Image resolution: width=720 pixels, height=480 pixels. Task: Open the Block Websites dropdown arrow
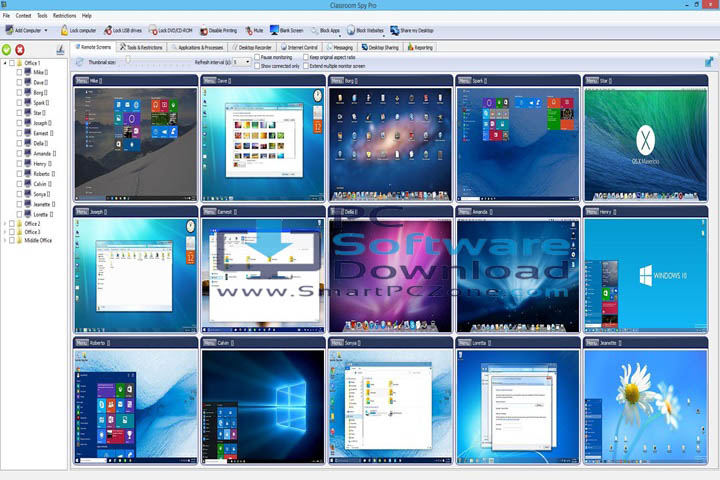coord(385,34)
